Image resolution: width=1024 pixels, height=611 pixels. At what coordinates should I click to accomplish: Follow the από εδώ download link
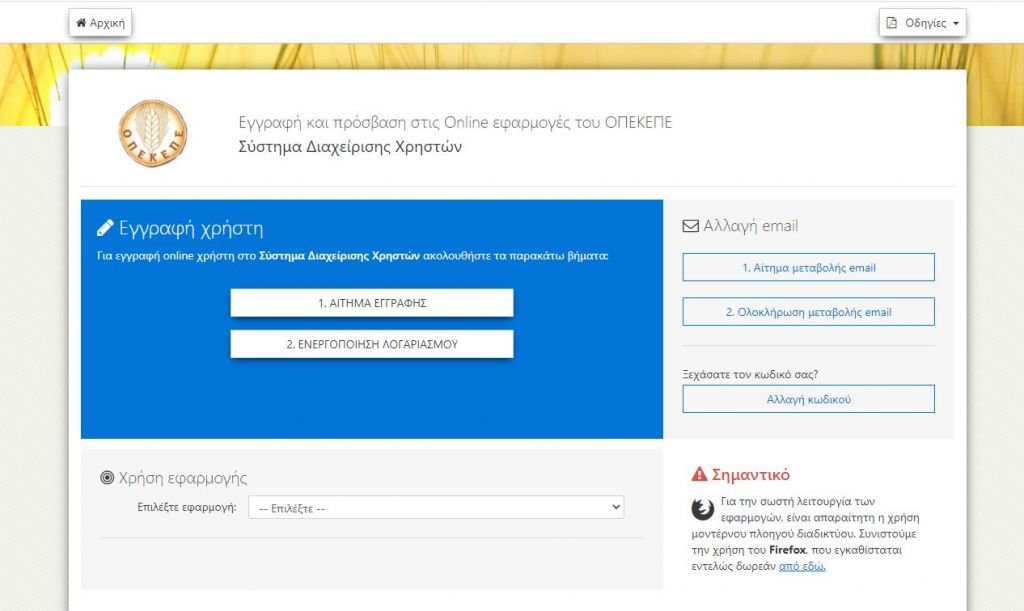pos(802,566)
